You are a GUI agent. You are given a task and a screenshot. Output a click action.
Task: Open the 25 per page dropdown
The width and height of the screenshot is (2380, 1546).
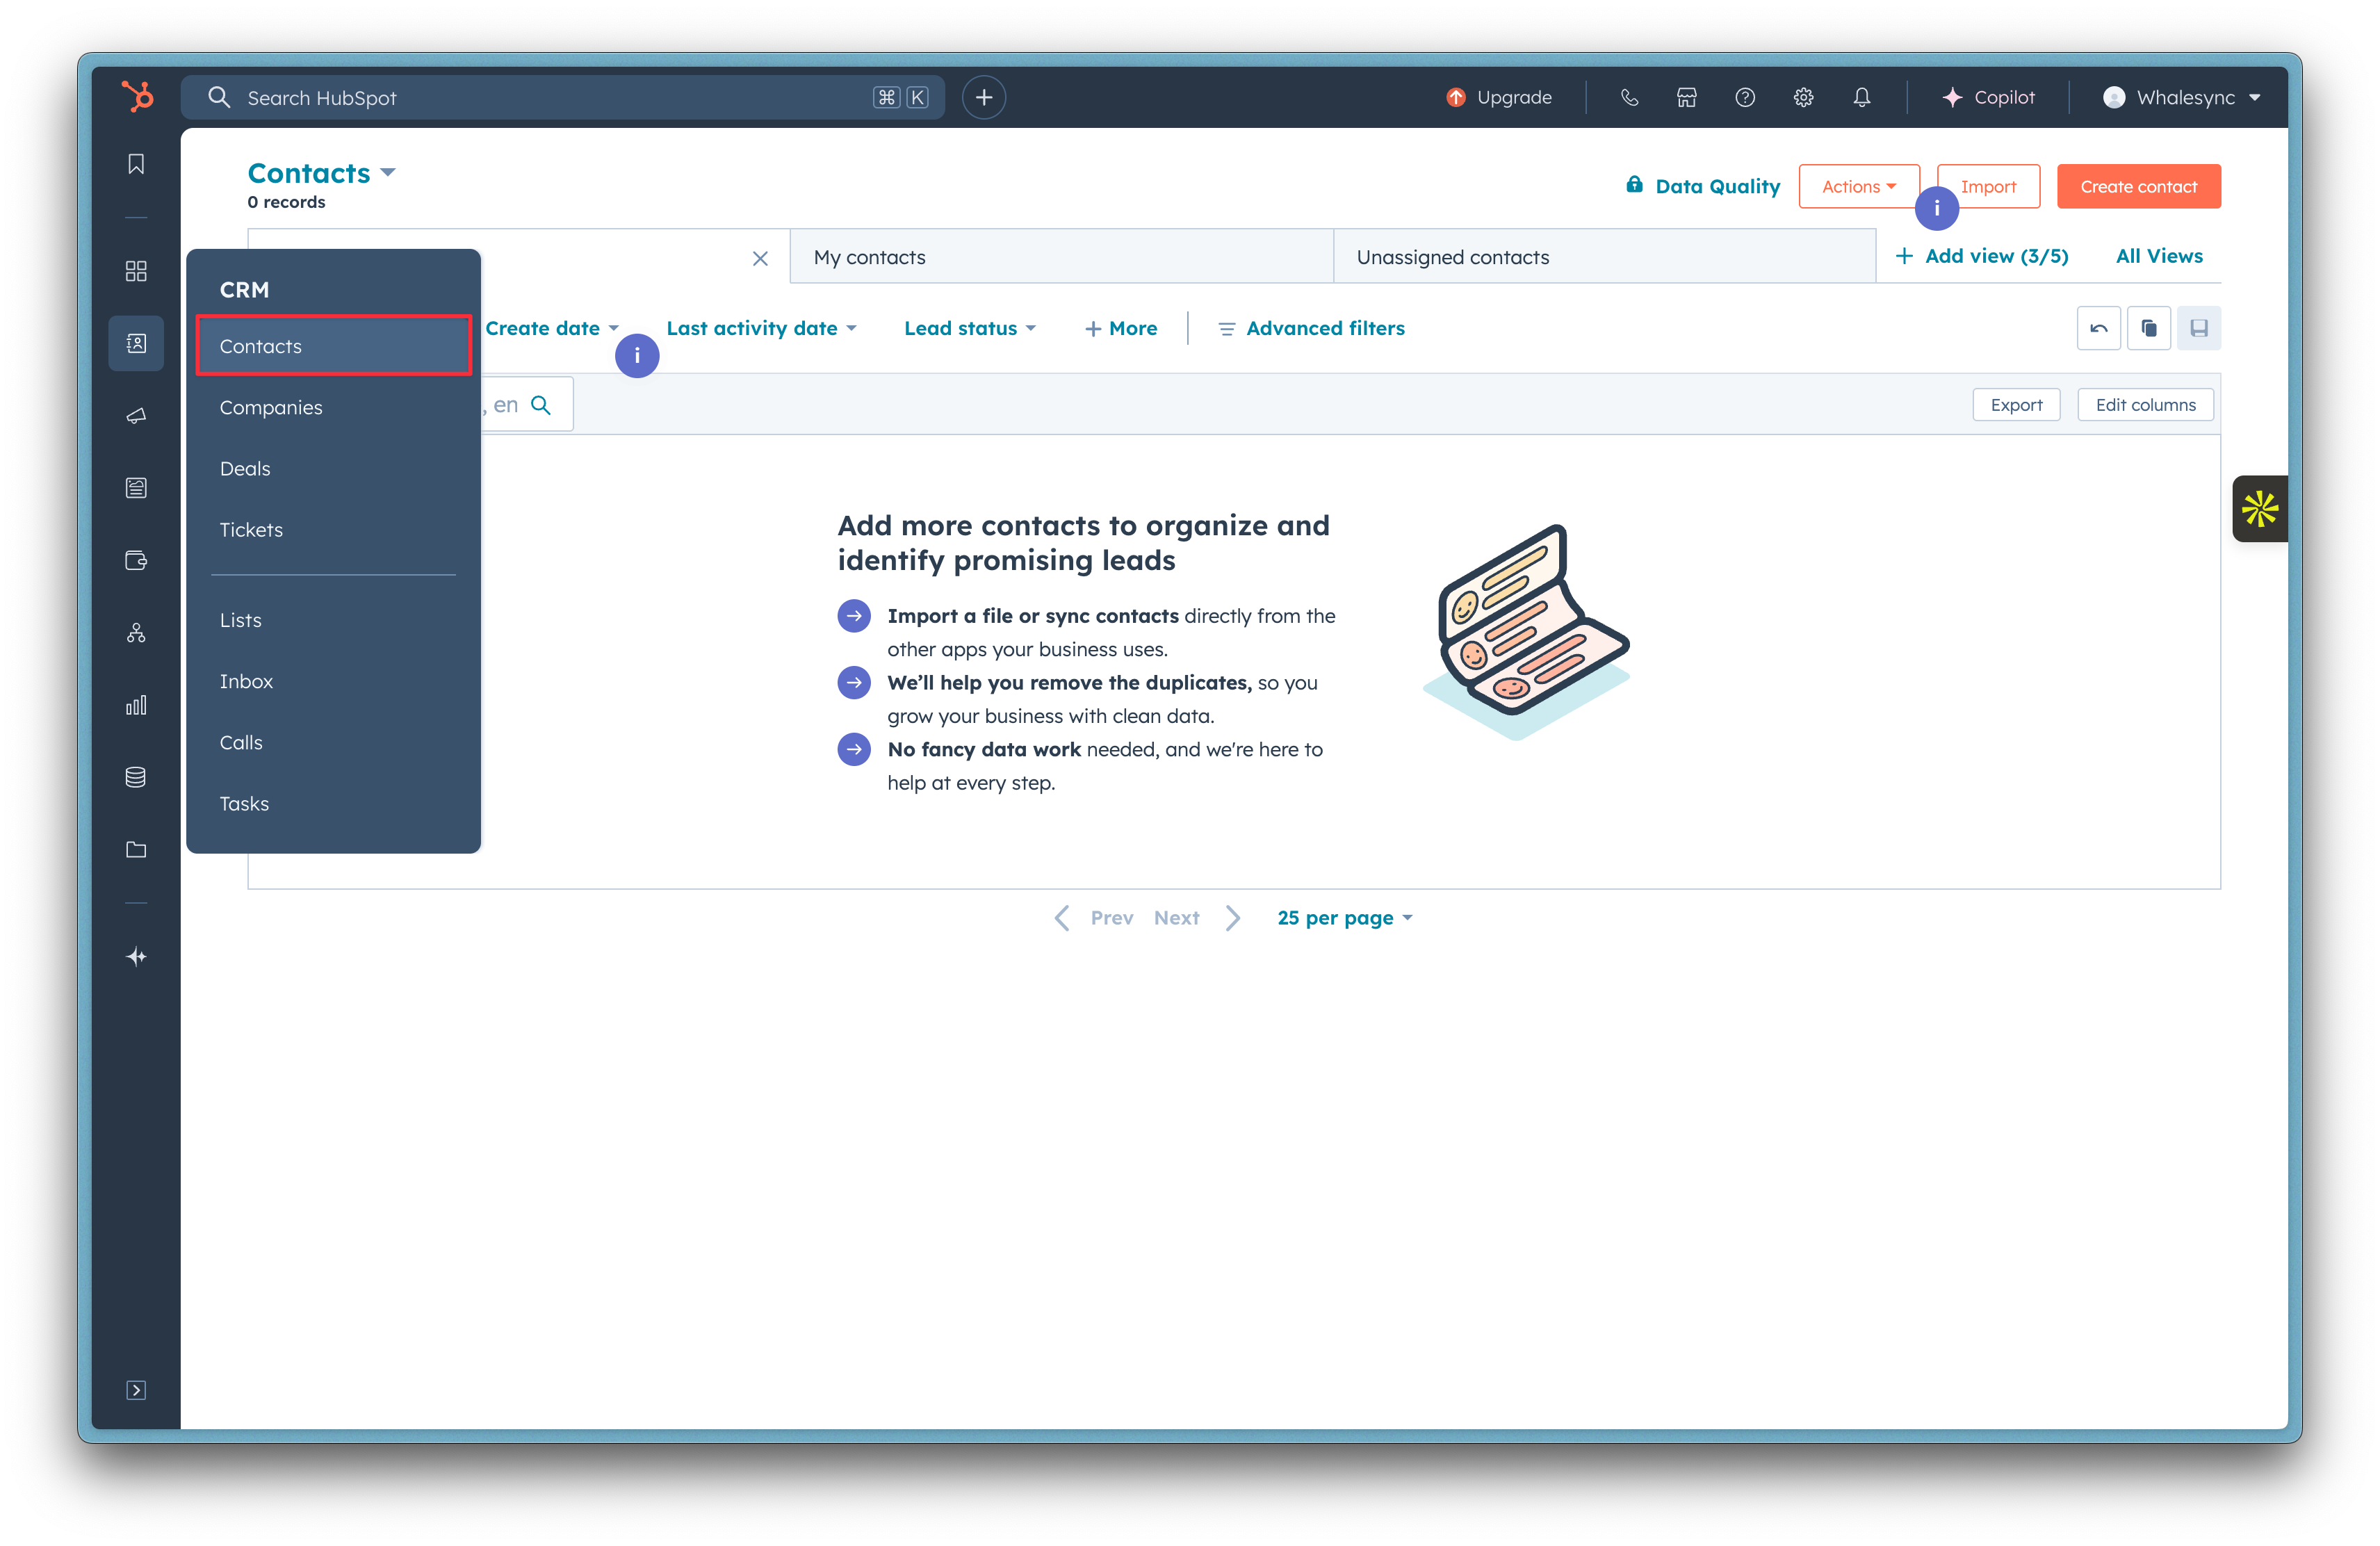coord(1345,918)
